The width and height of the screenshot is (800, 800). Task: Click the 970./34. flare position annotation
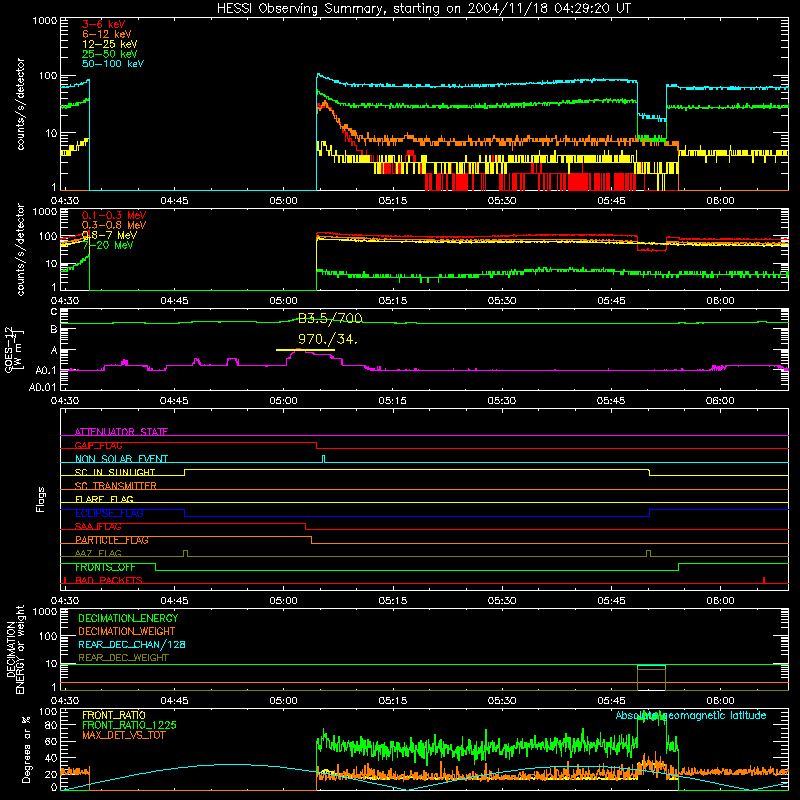[328, 339]
